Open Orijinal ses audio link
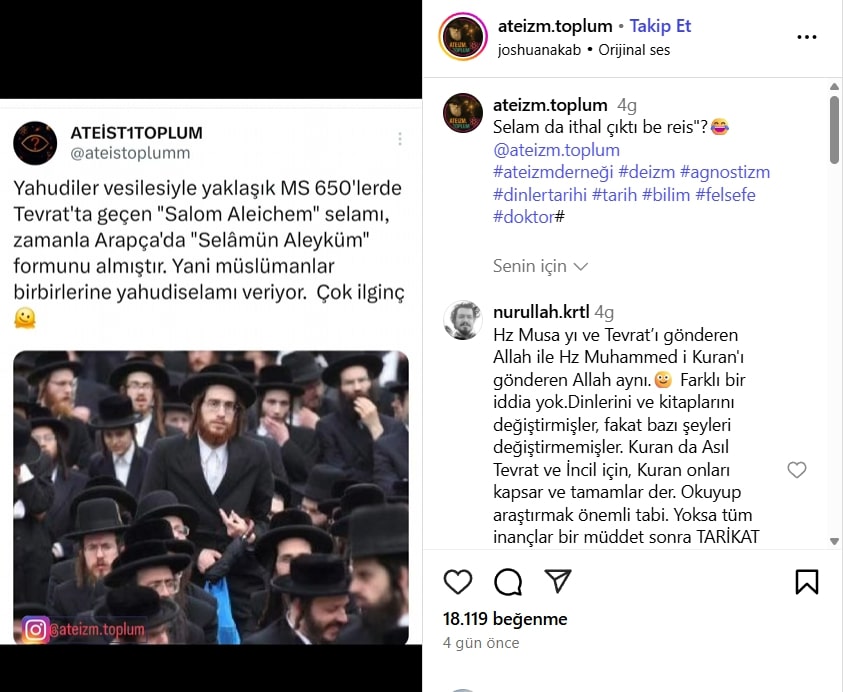This screenshot has height=692, width=843. 634,50
